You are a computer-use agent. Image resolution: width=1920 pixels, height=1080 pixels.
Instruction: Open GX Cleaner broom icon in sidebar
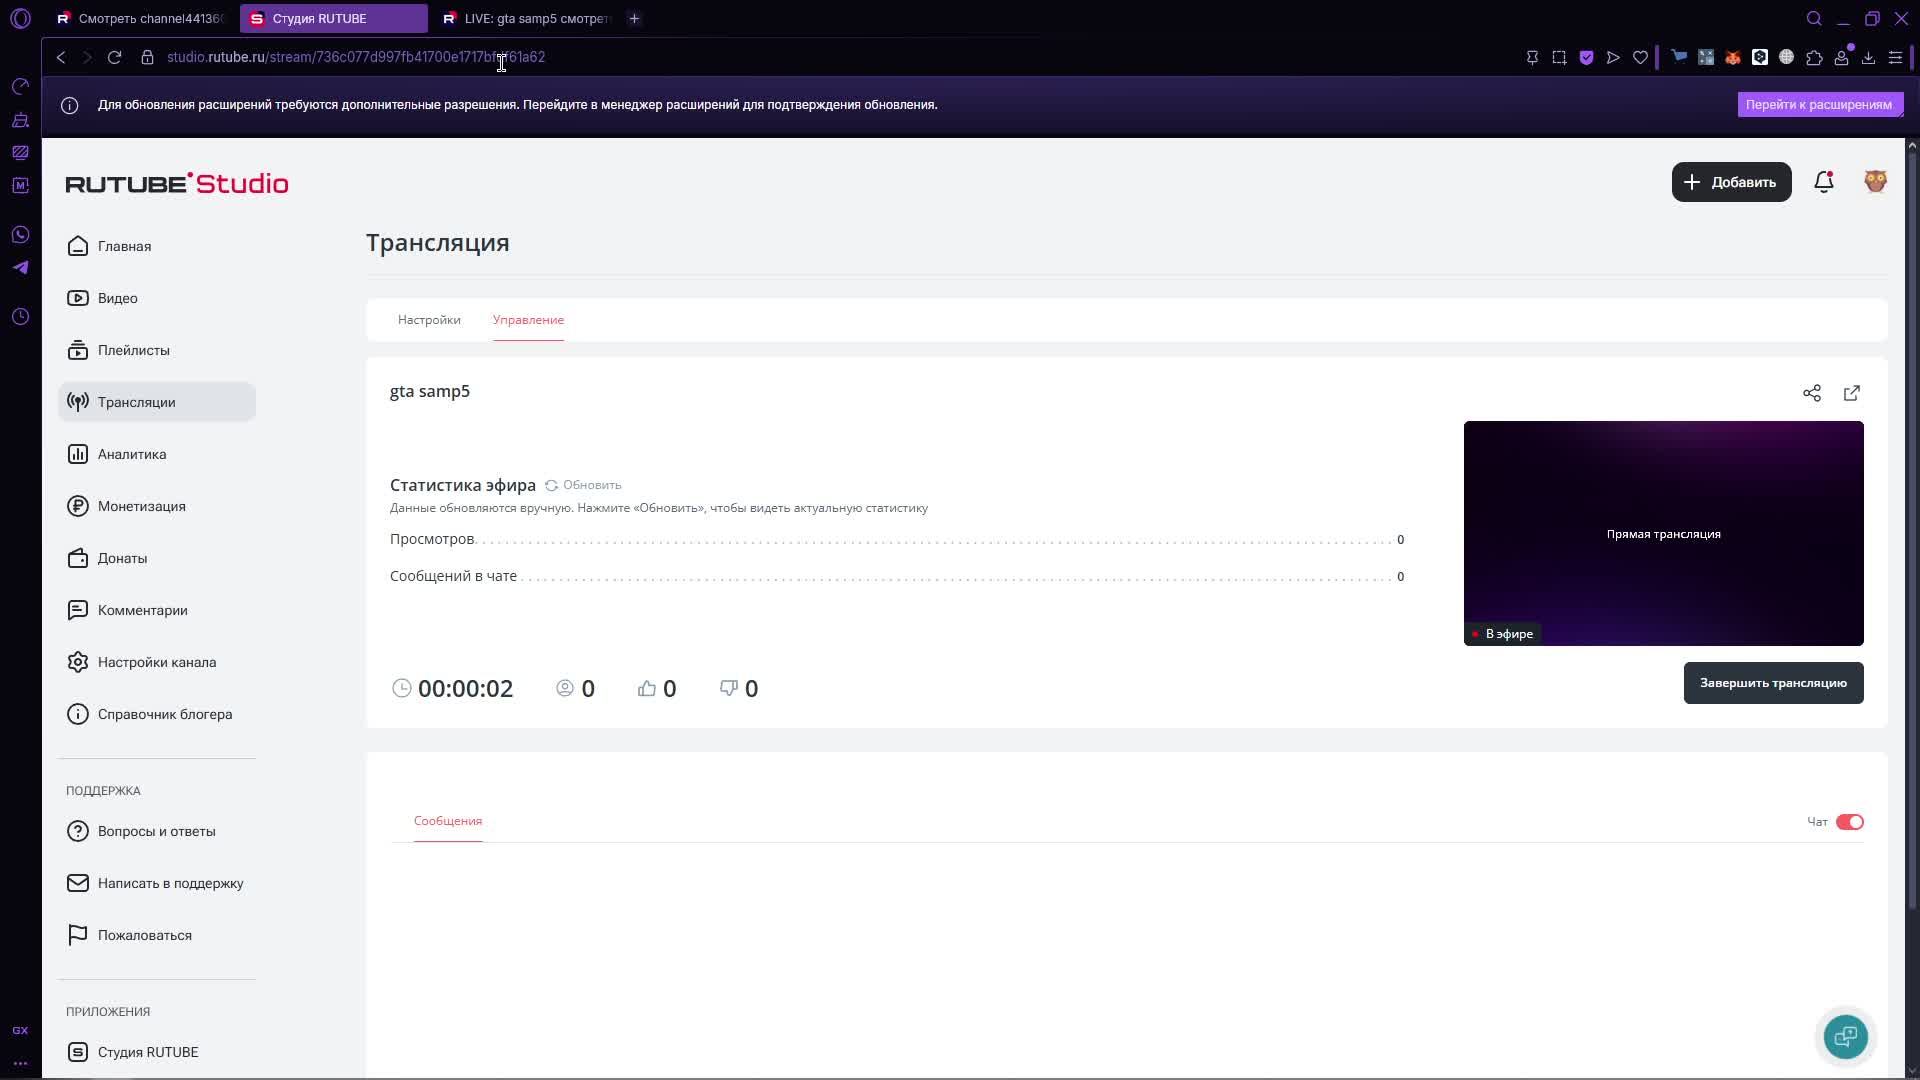point(20,120)
